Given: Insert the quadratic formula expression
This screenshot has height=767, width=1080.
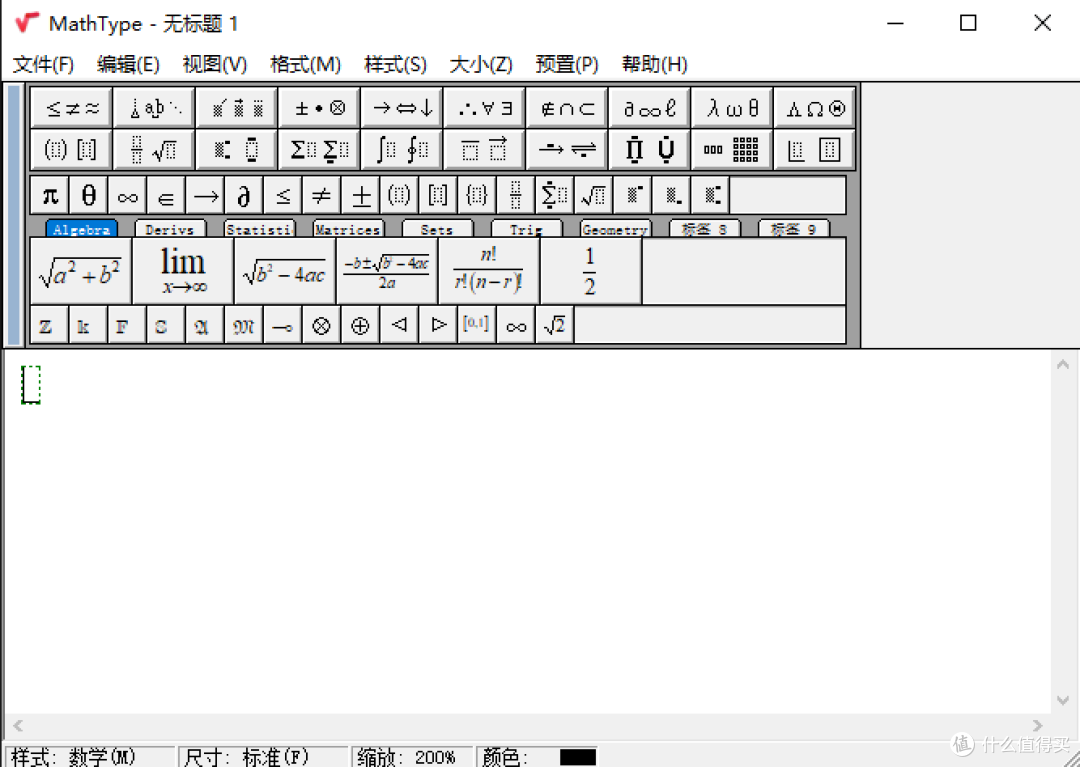Looking at the screenshot, I should [x=386, y=268].
